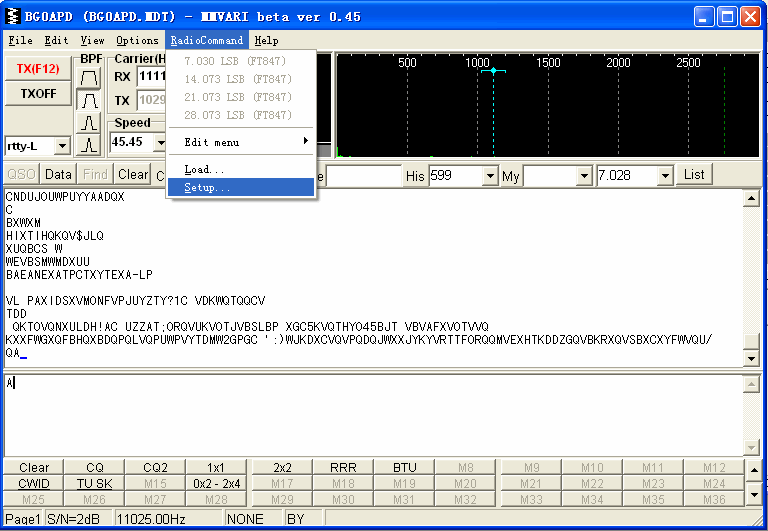Minimize the MMVARI window

pos(704,17)
